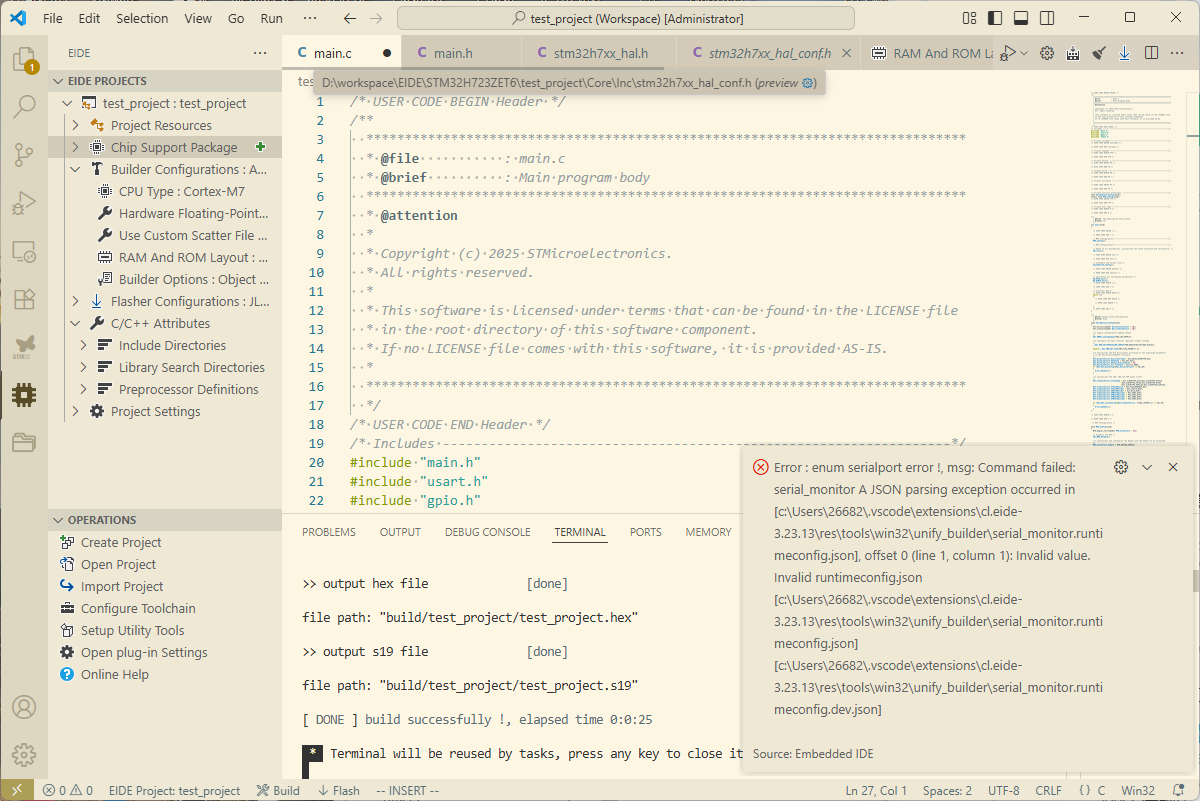Open the Manage gear in activity bar
The height and width of the screenshot is (801, 1200).
tap(24, 755)
